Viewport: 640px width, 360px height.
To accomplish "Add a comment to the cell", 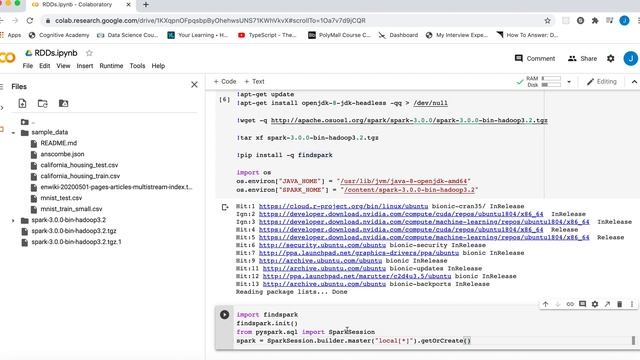I will pyautogui.click(x=582, y=304).
